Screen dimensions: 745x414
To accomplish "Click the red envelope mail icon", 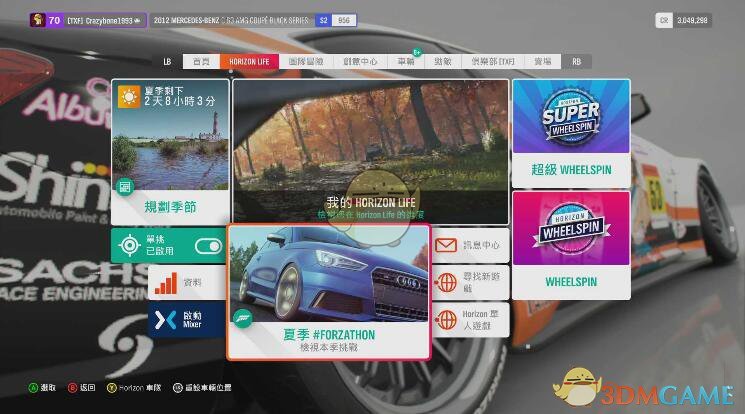I will tap(446, 245).
